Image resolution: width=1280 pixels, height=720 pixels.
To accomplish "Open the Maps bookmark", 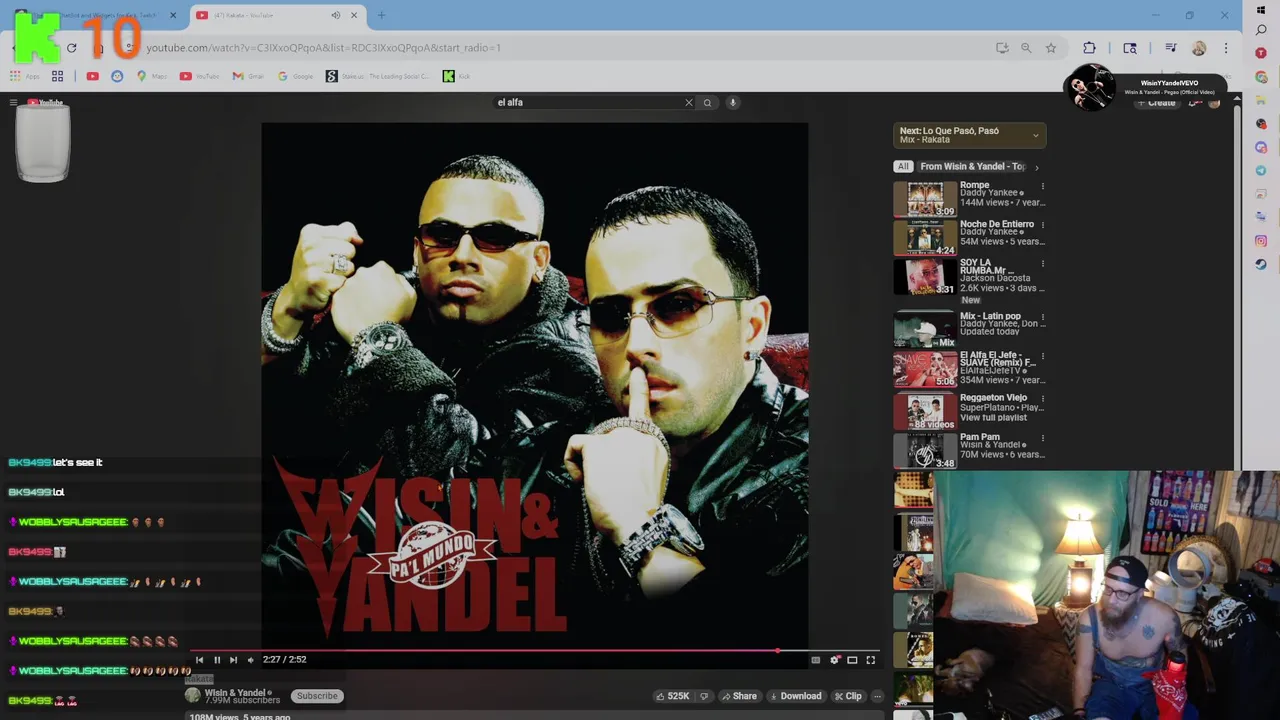I will pyautogui.click(x=151, y=76).
